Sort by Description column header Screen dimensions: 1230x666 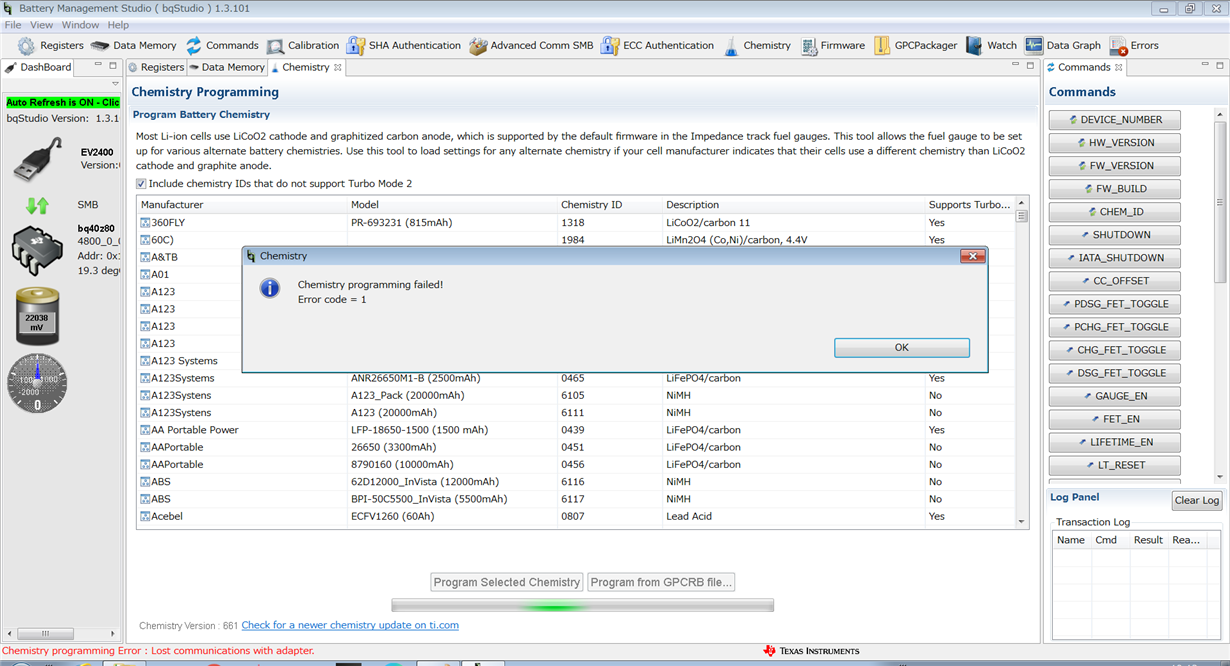793,205
